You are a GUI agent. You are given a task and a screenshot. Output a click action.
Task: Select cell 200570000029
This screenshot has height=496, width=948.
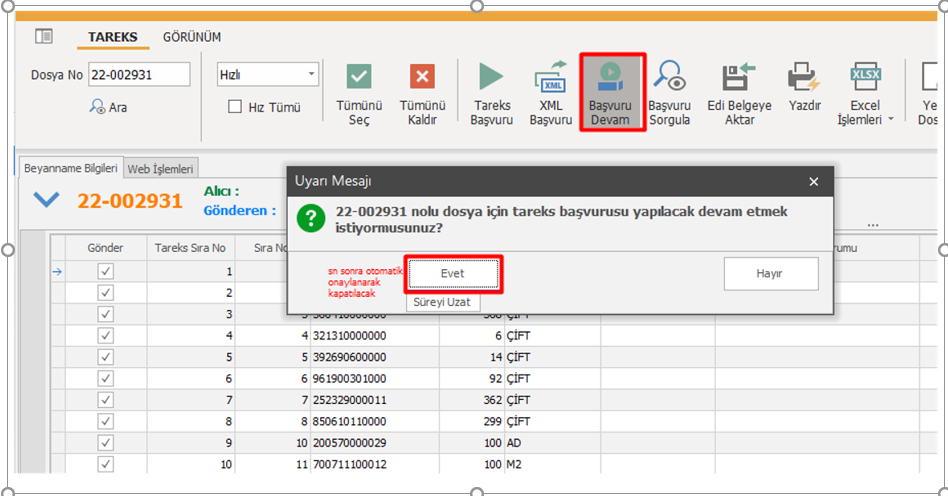[375, 443]
